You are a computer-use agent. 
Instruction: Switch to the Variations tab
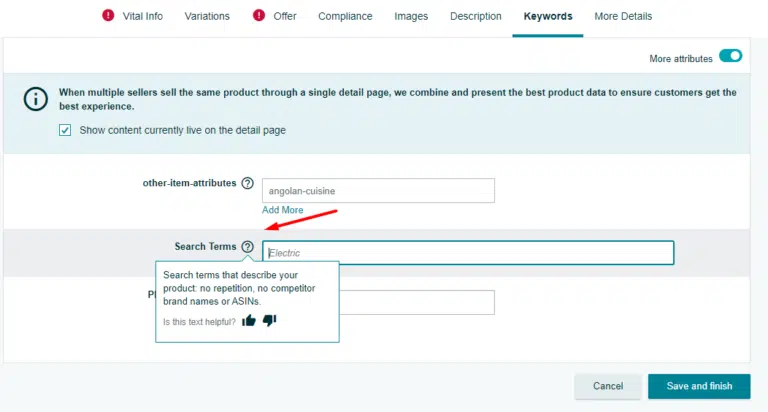coord(207,16)
